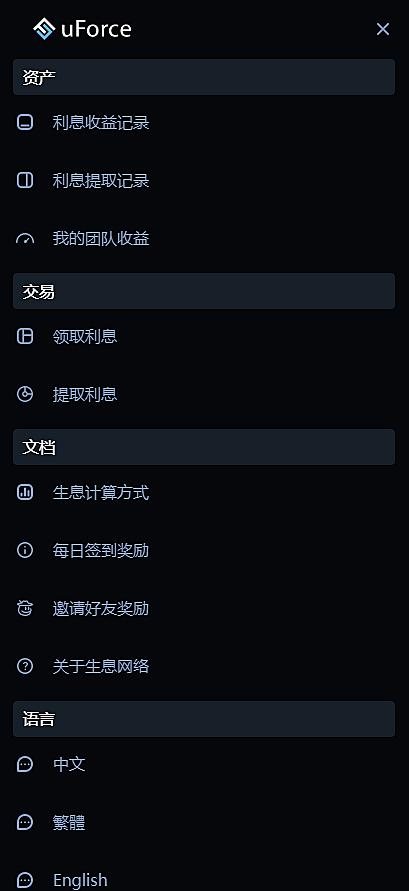Switch language to English
Screen dimensions: 409x891
point(204,877)
